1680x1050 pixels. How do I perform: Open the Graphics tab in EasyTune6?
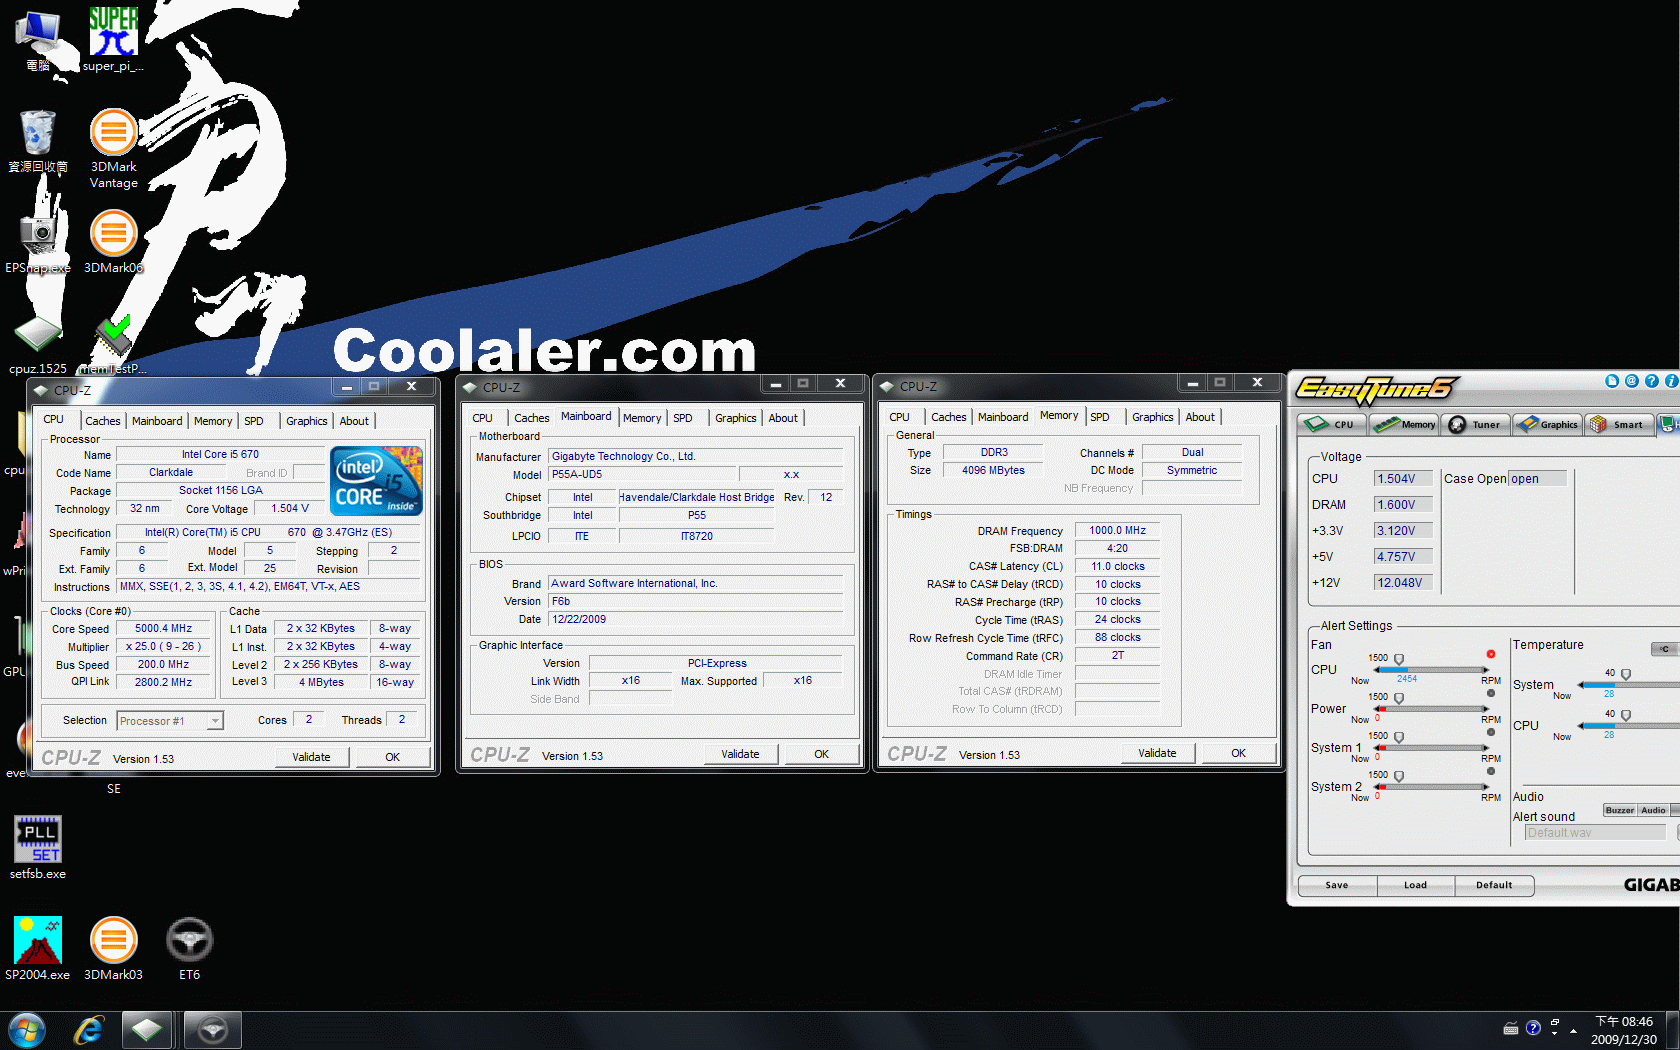point(1547,424)
